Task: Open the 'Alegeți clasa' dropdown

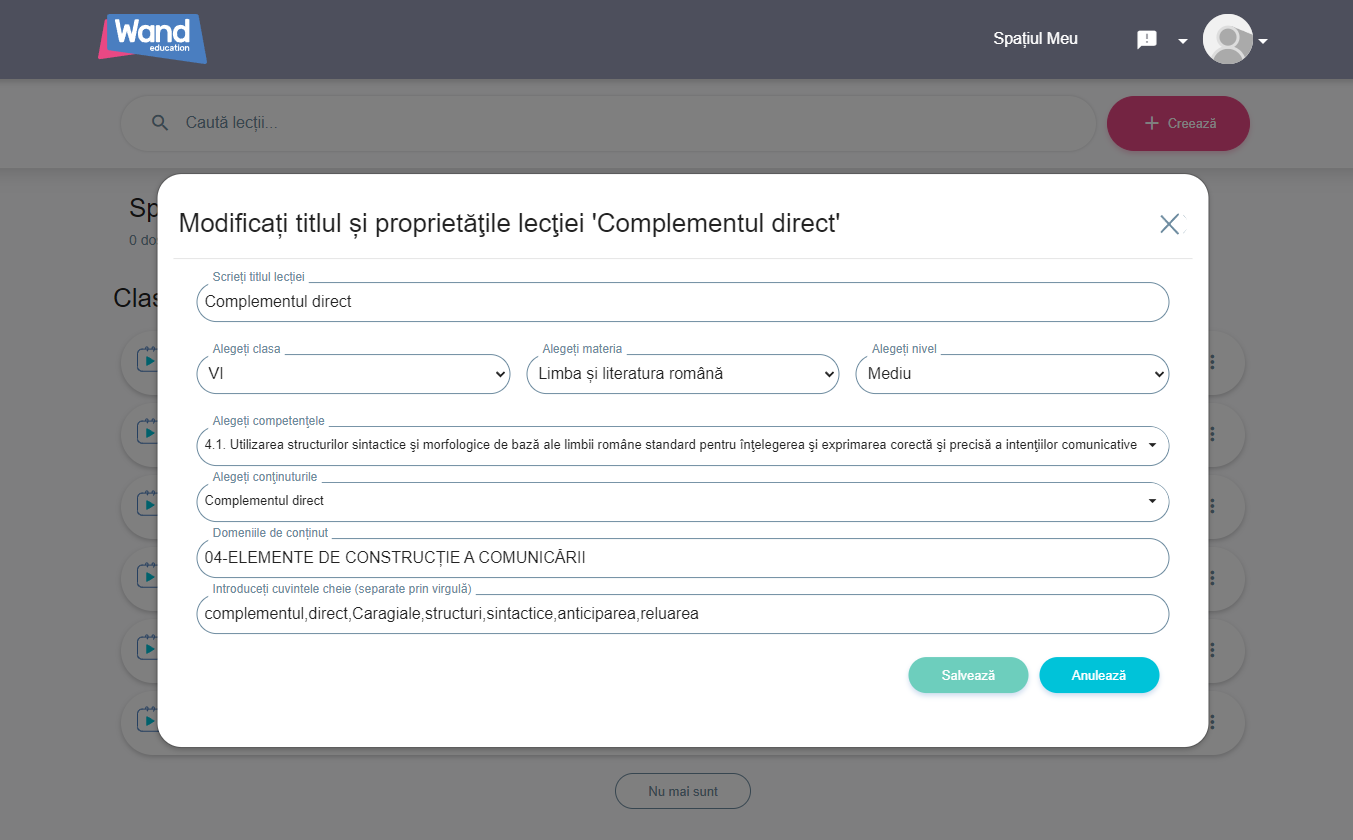Action: (353, 374)
